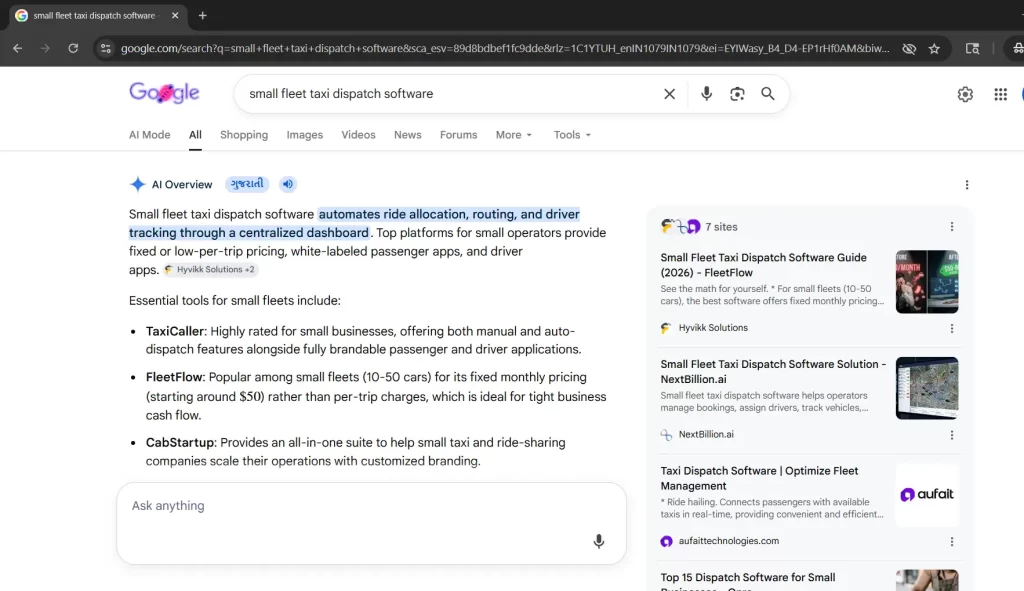This screenshot has height=591, width=1024.
Task: Open a new browser tab
Action: (x=202, y=16)
